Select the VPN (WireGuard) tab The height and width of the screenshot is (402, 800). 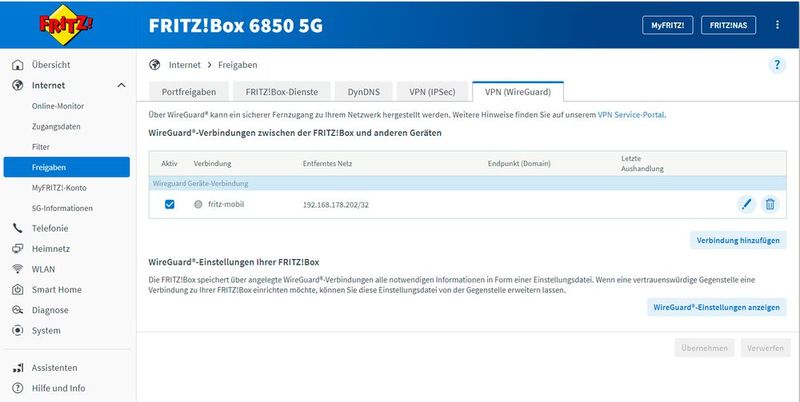pos(518,92)
